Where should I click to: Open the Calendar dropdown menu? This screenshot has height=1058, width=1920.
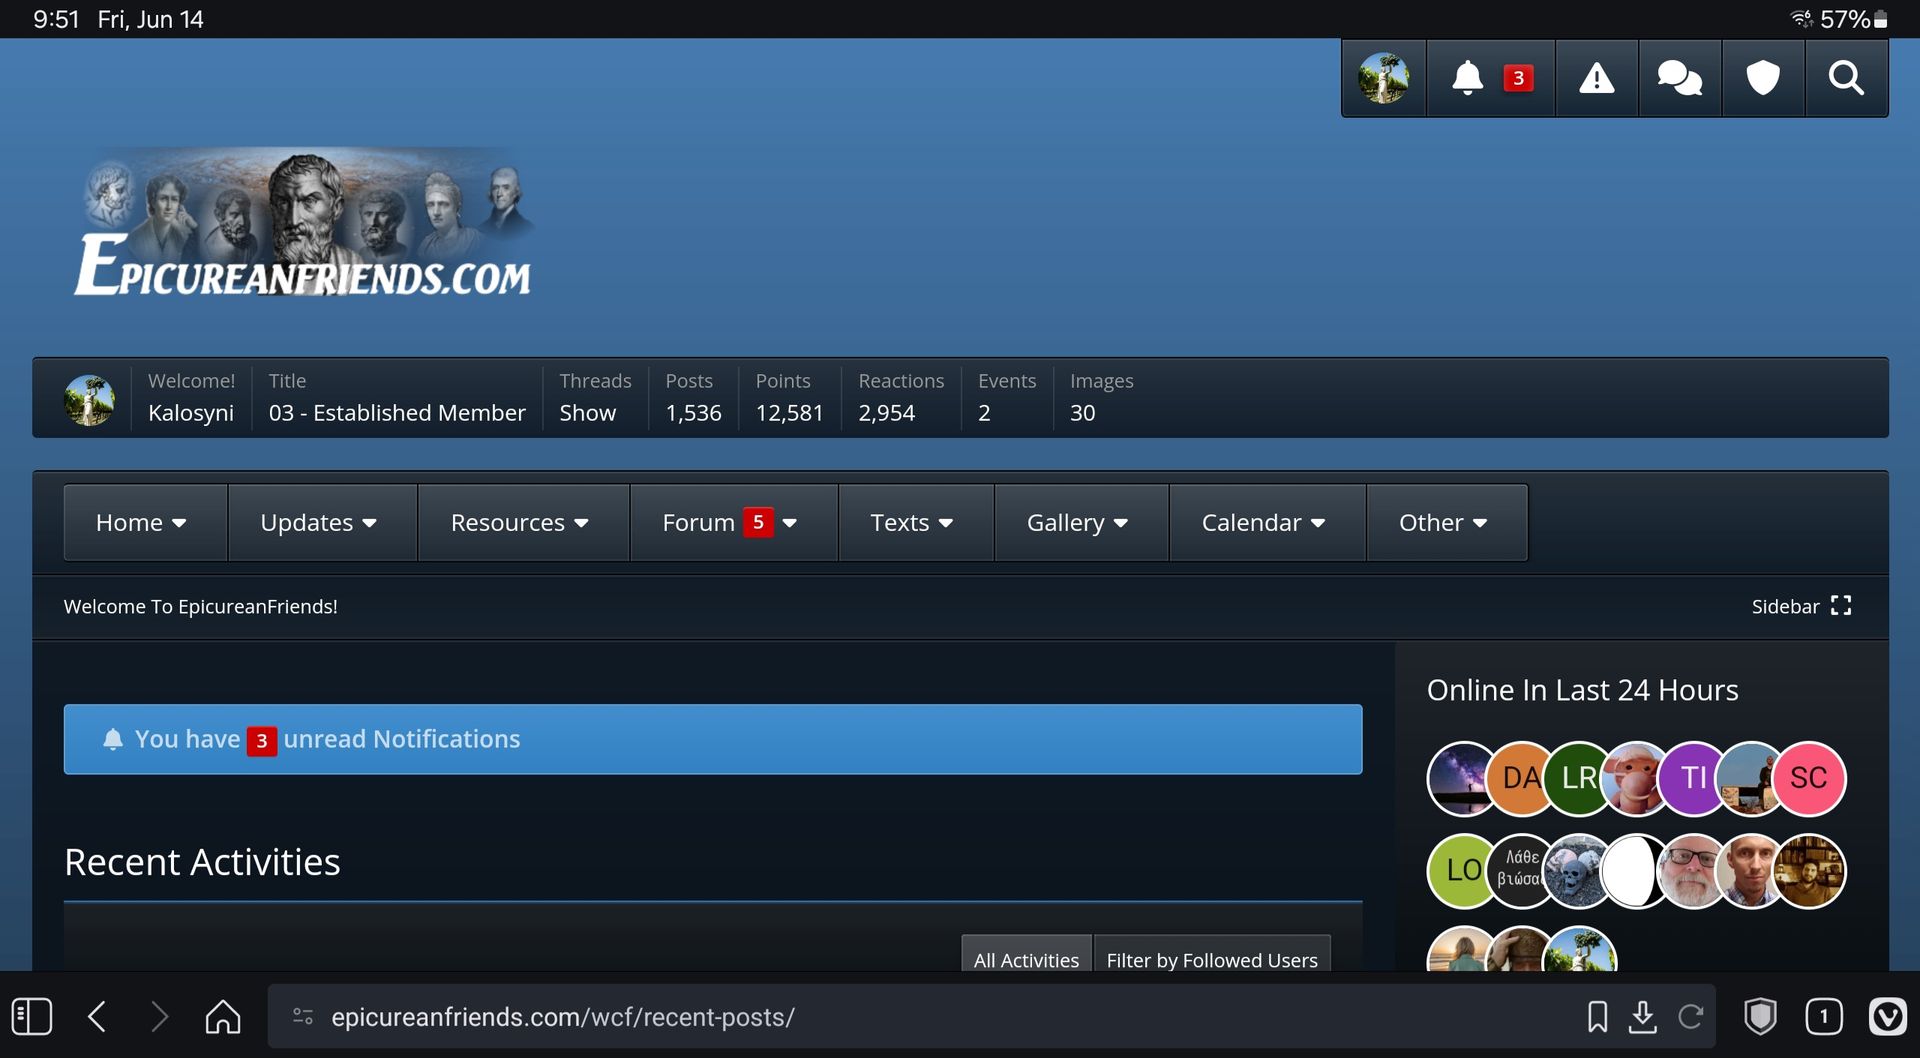coord(1264,523)
